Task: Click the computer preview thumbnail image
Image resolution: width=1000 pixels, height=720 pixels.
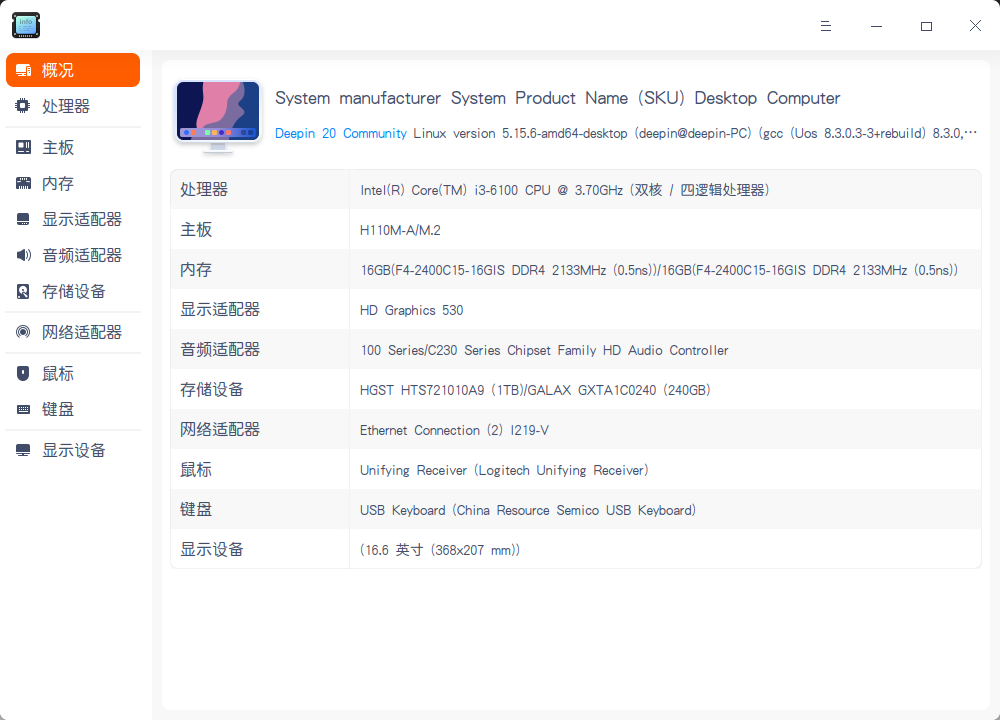Action: click(217, 113)
